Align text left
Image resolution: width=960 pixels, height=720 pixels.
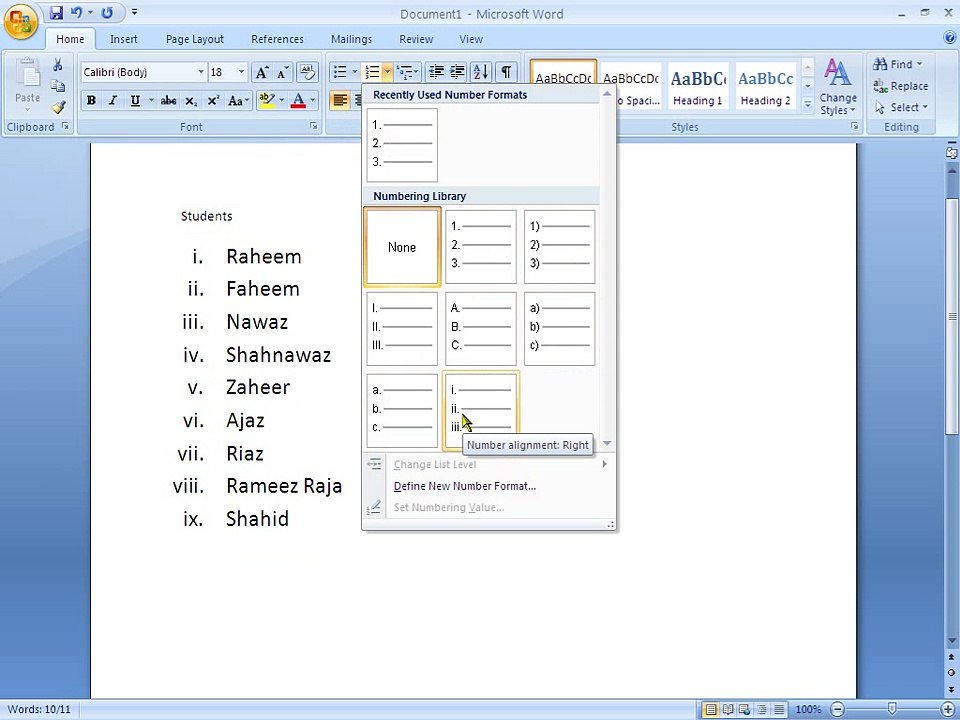click(340, 100)
